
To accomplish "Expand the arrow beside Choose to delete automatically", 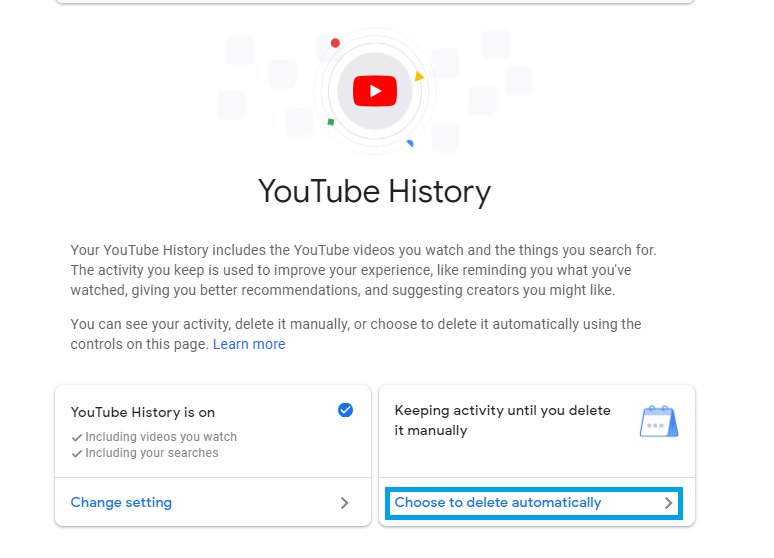I will [x=668, y=503].
